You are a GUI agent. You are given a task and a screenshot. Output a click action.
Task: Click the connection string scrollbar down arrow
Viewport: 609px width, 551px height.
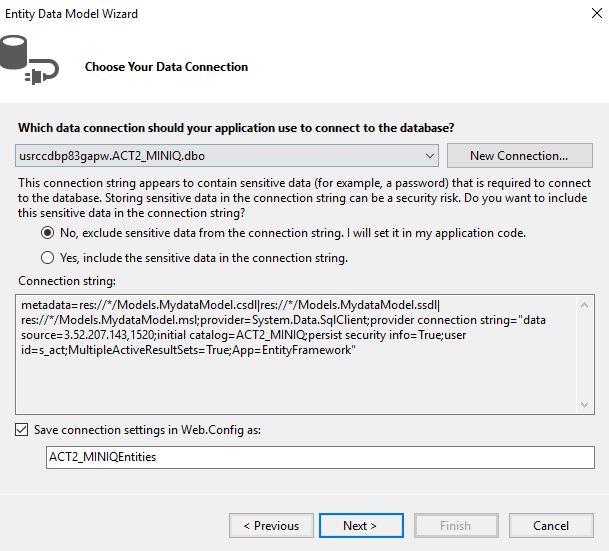(x=586, y=403)
